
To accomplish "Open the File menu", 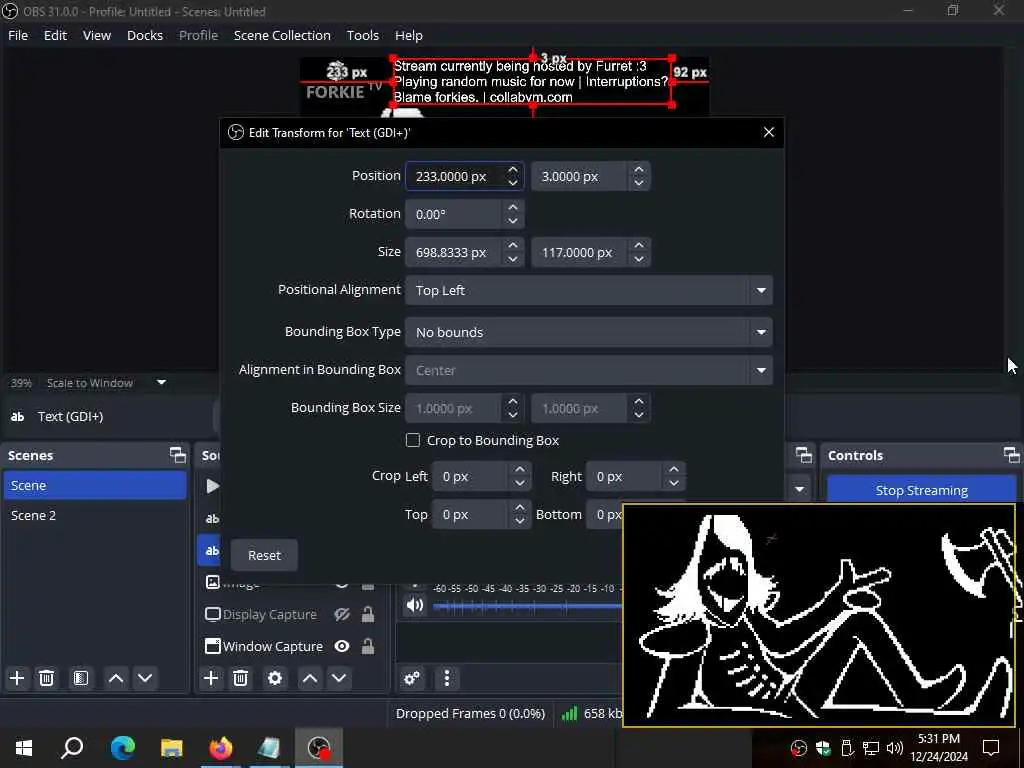I will coord(18,35).
